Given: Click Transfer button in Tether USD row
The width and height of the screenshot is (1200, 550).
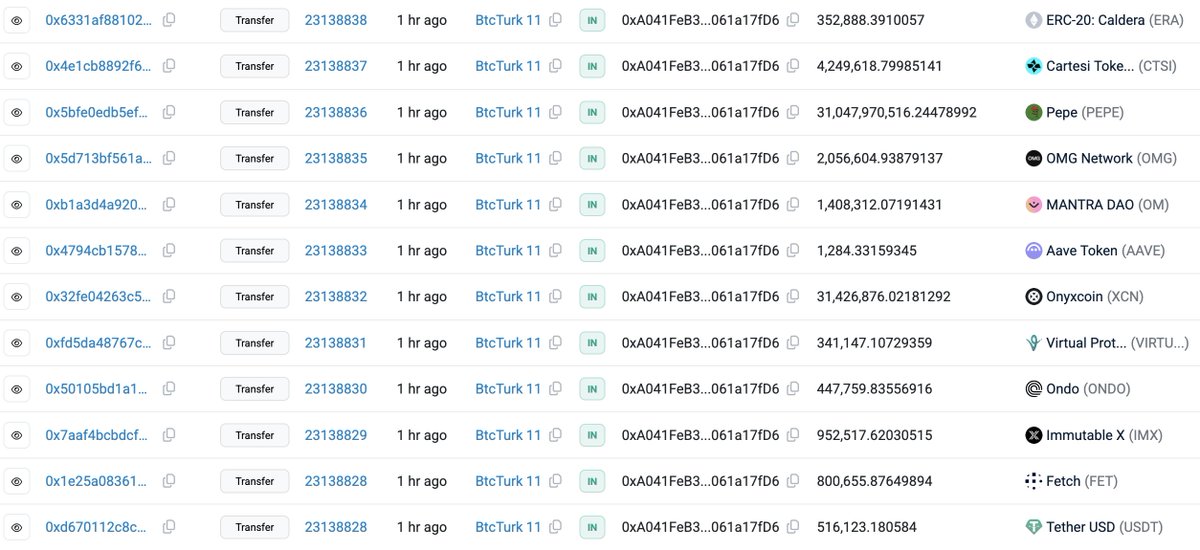Looking at the screenshot, I should tap(254, 527).
